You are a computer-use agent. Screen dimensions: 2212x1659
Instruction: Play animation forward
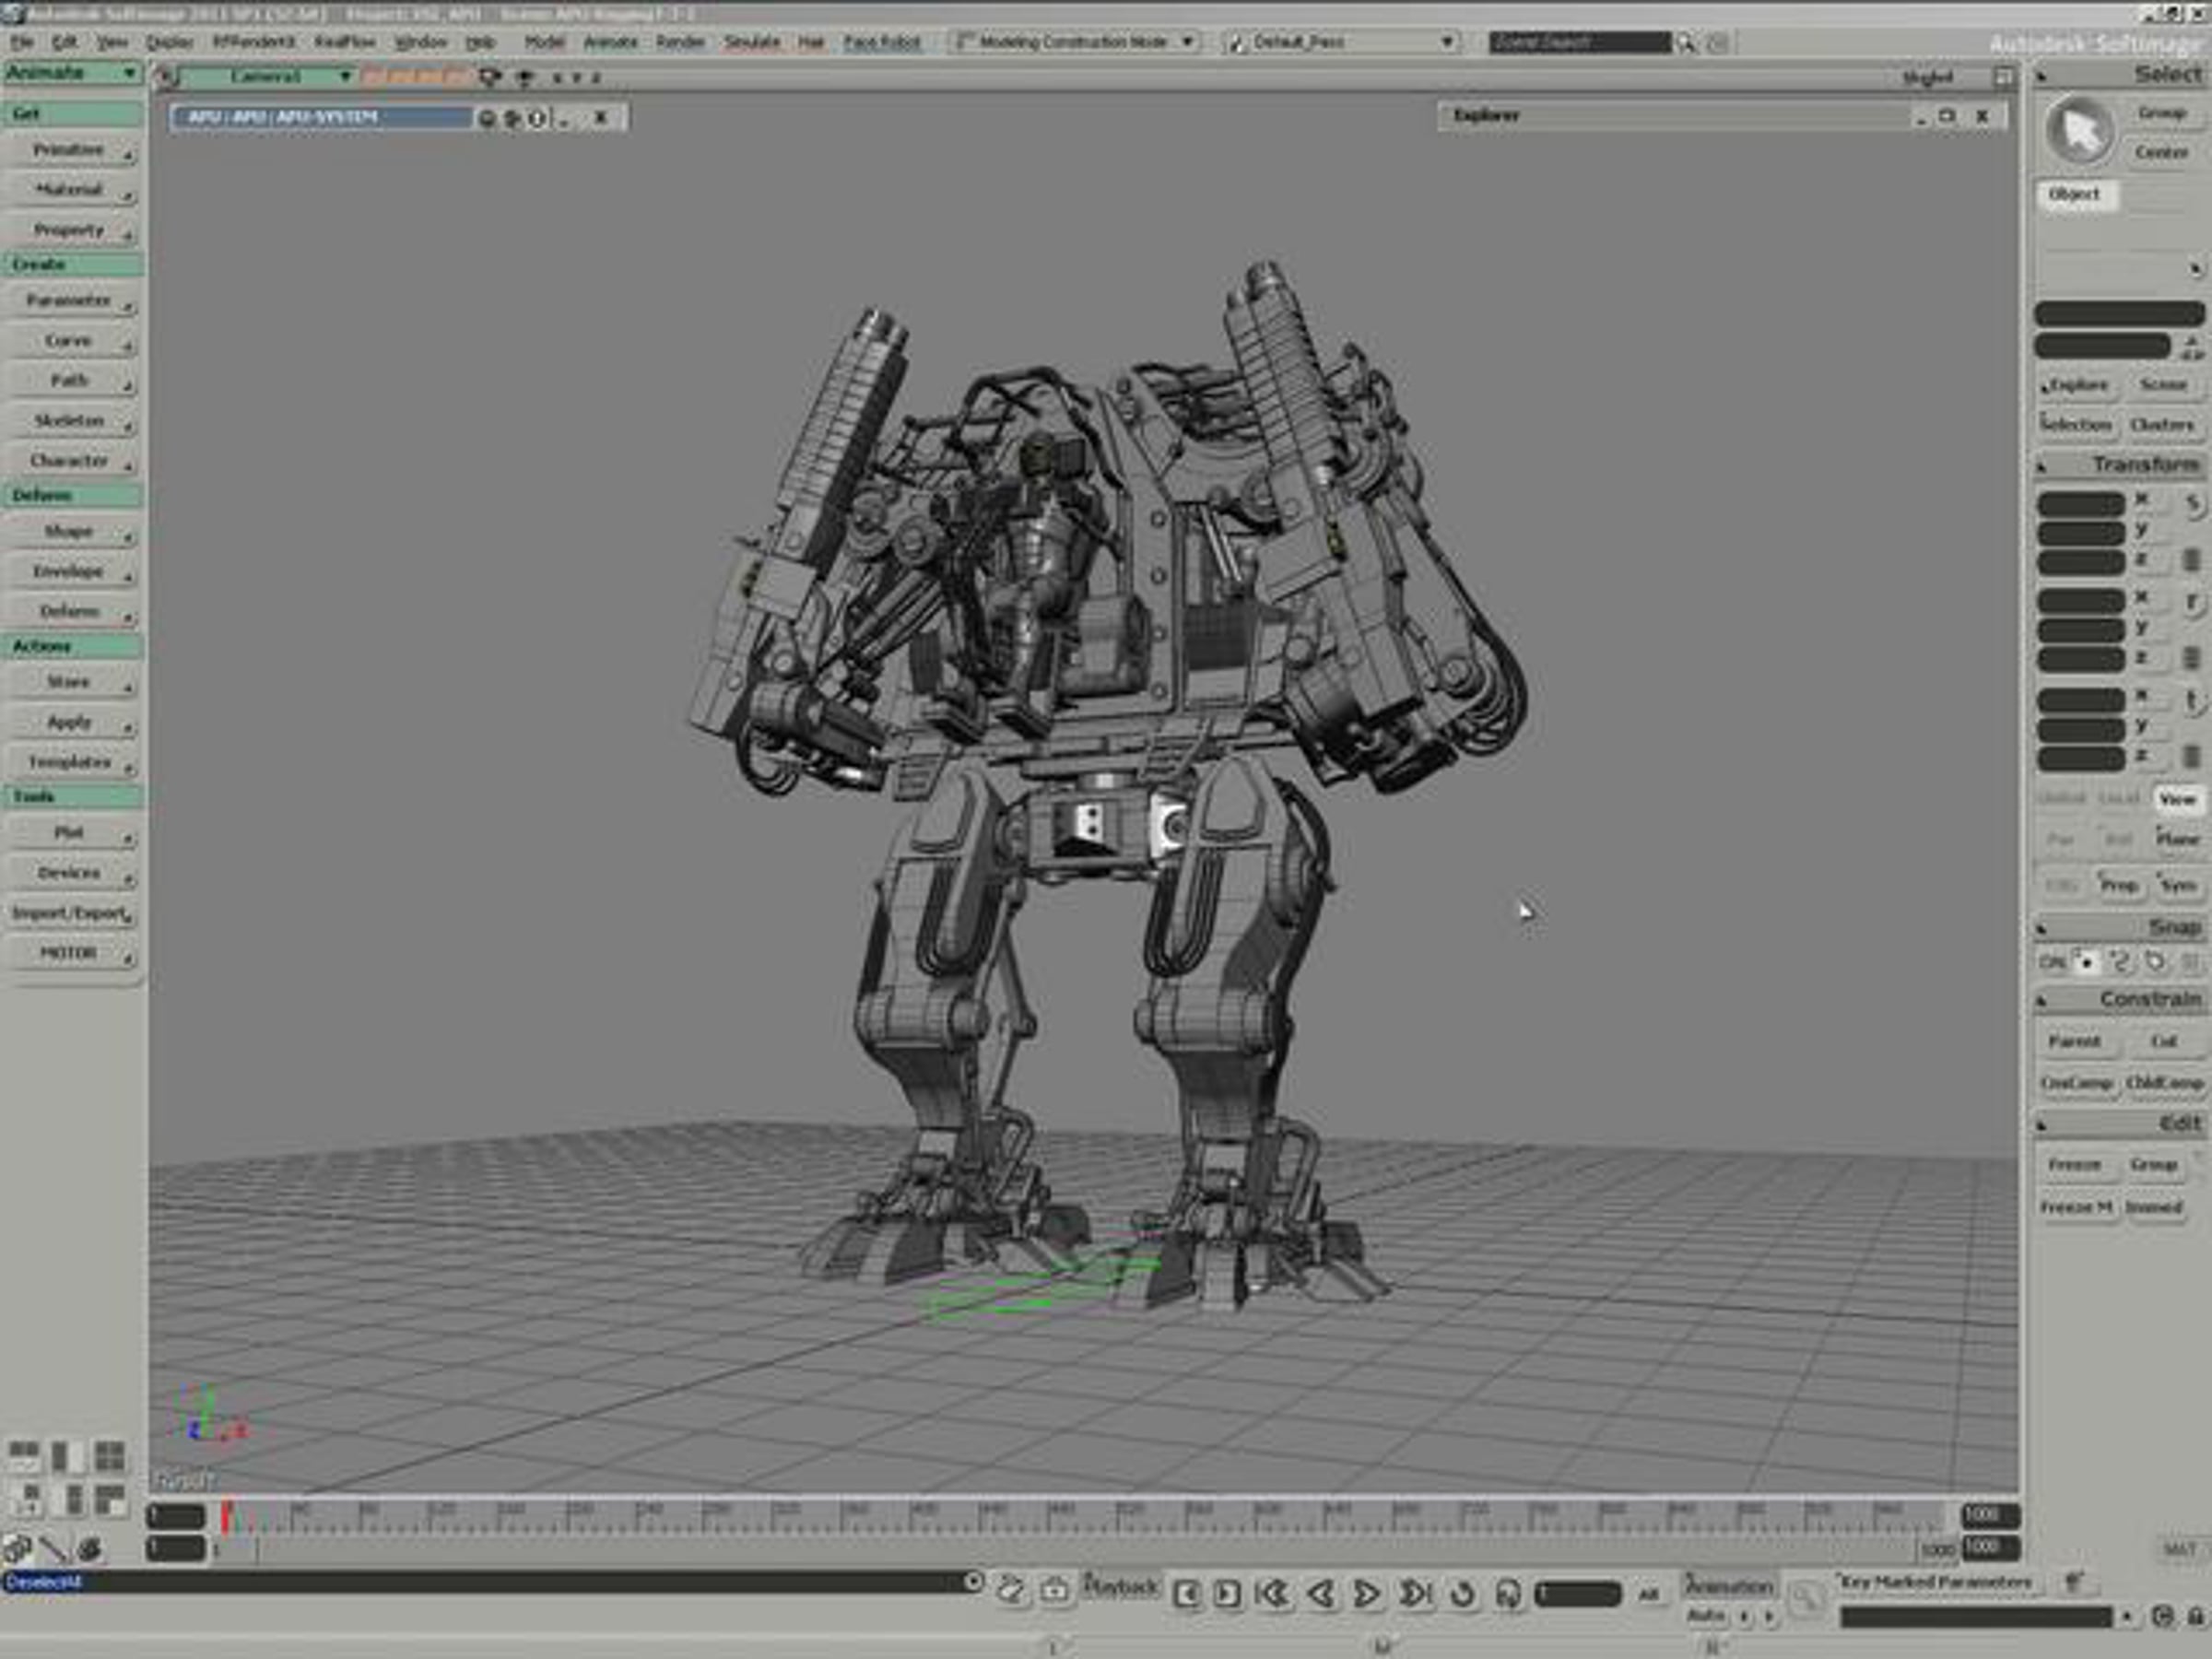1367,1593
